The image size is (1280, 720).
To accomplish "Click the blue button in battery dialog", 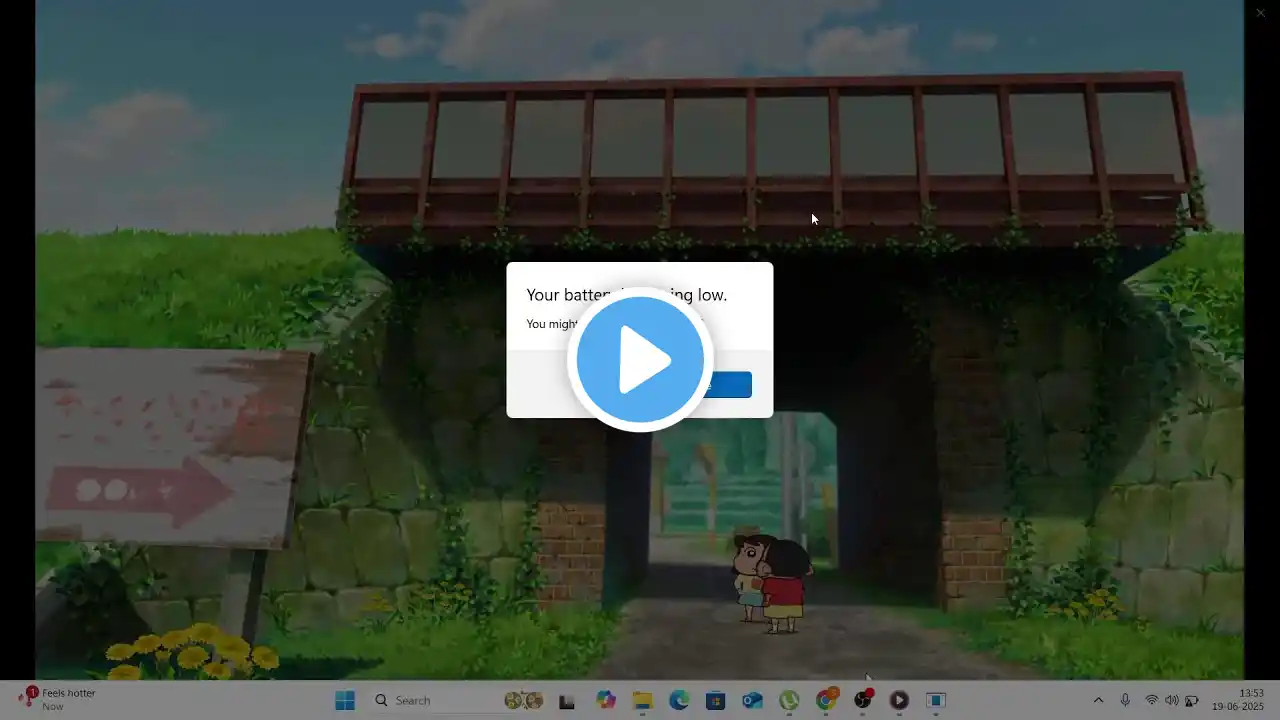I will [x=731, y=385].
